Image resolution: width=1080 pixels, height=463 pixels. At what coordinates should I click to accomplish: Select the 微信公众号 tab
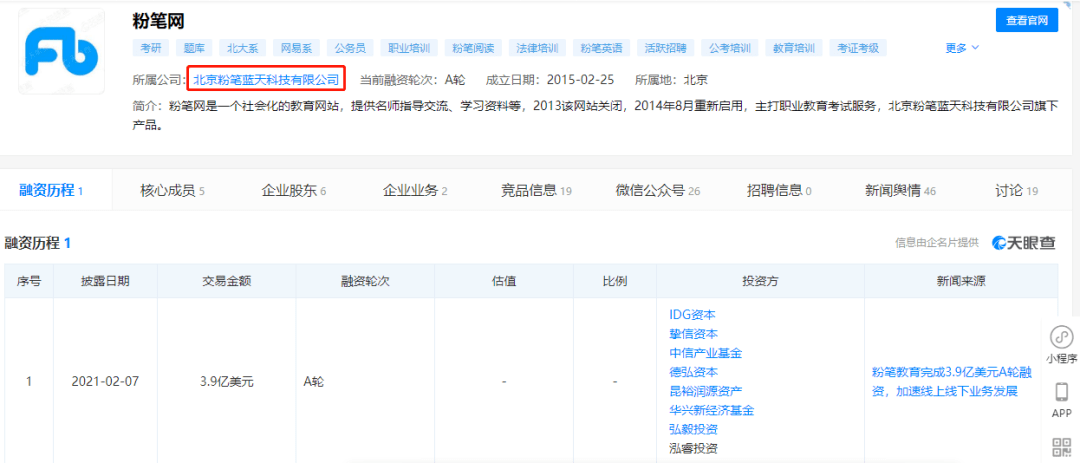click(658, 190)
